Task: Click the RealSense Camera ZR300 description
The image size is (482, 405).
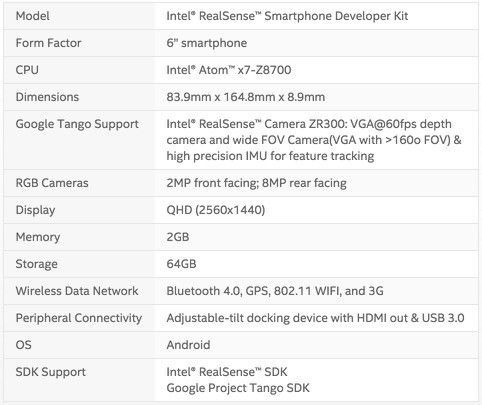Action: coord(314,140)
